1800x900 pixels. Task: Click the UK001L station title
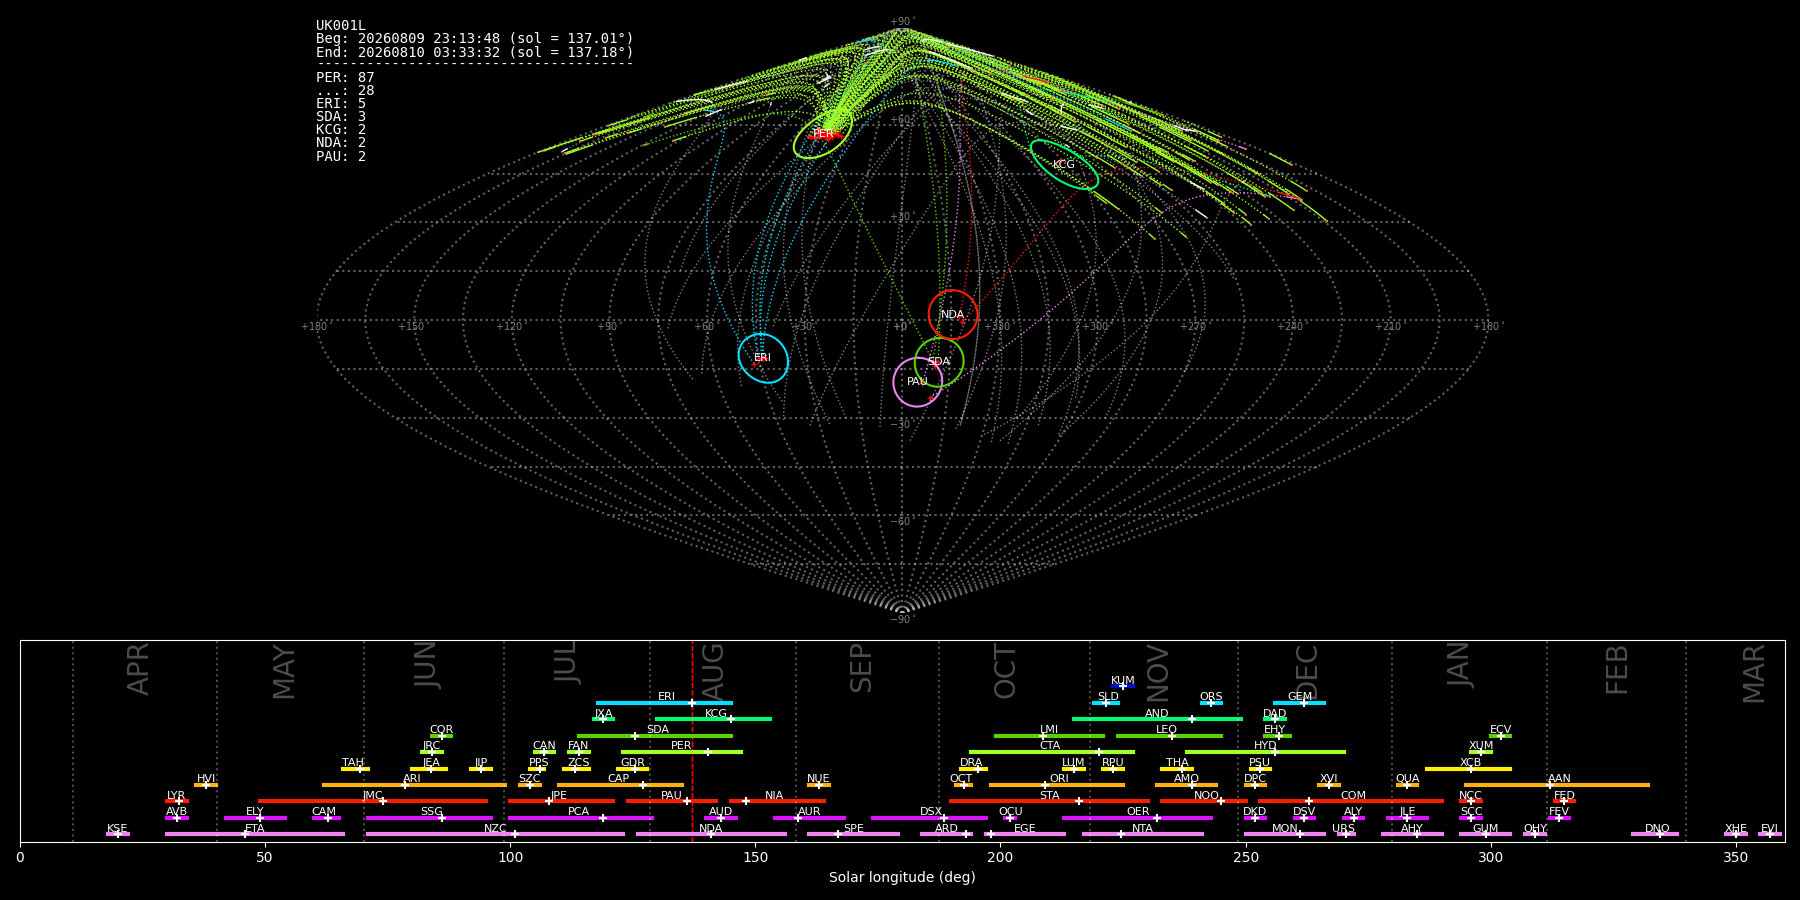(341, 26)
